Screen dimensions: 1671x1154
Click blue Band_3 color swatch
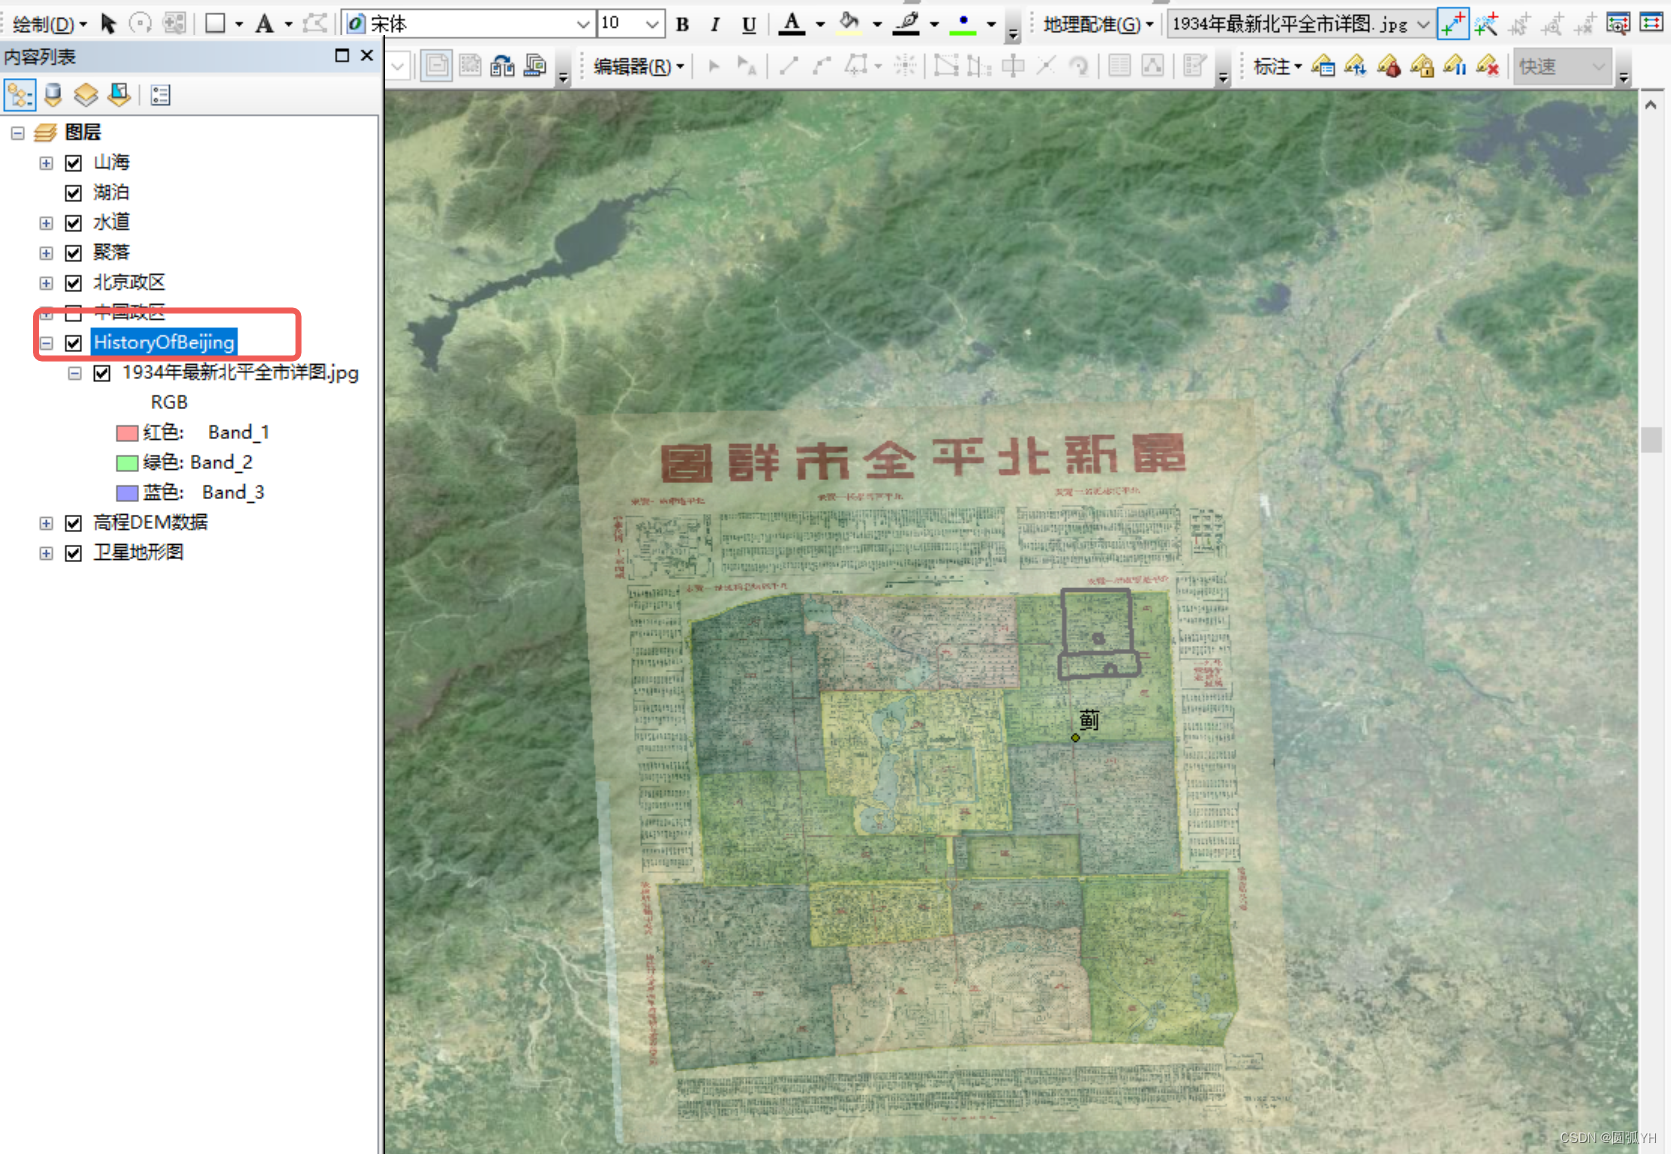click(x=127, y=492)
